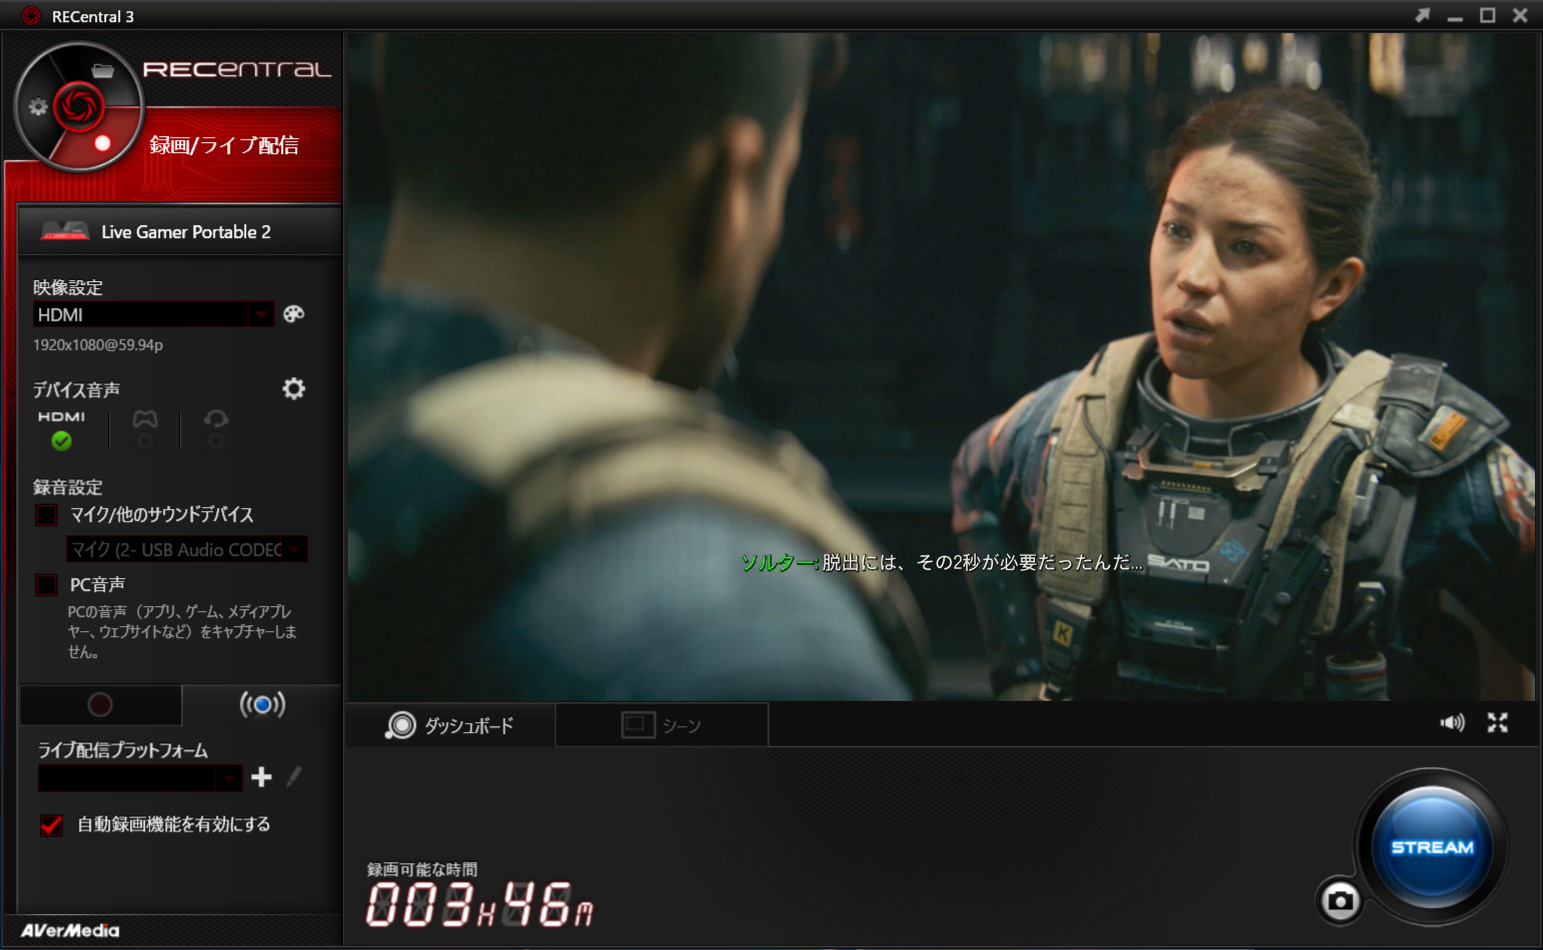
Task: Close the RECentral 3 window
Action: 1520,15
